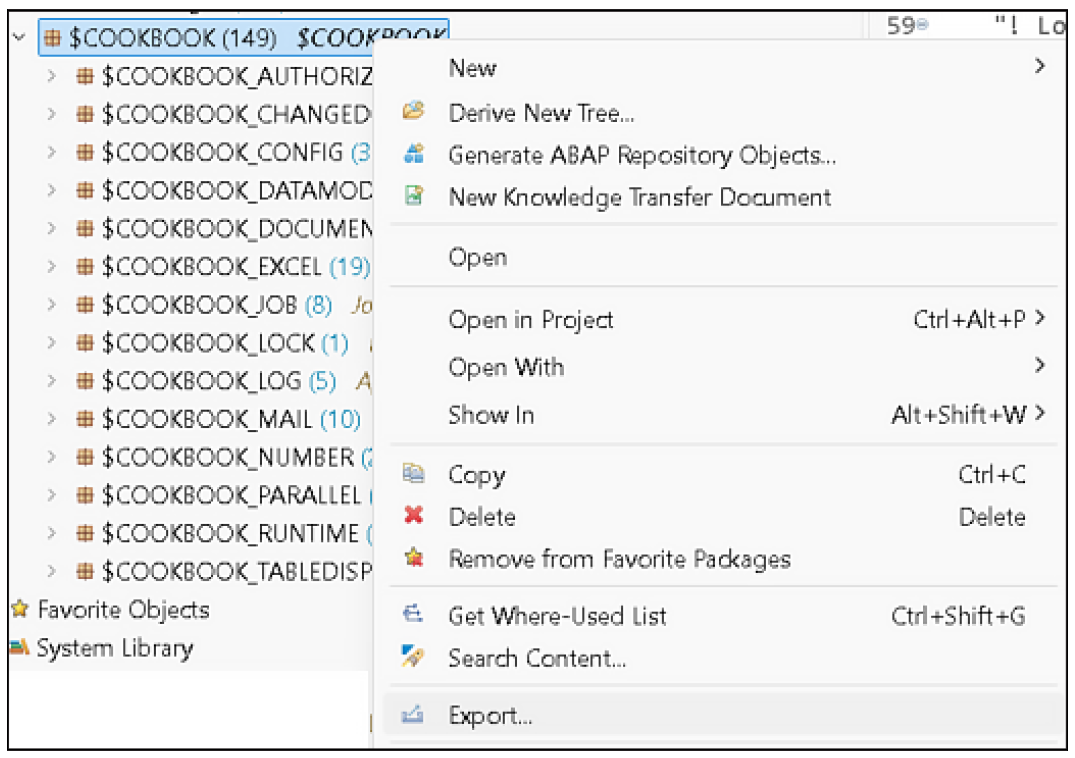
Task: Select the $COOKBOOK_DOCUMEN package row
Action: point(223,228)
